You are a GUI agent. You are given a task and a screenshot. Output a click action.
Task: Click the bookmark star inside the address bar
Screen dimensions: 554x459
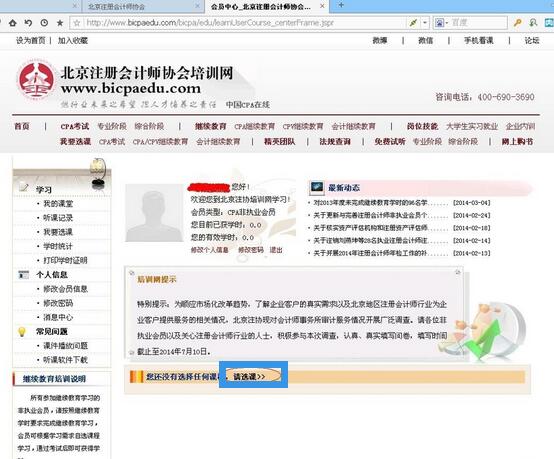77,23
